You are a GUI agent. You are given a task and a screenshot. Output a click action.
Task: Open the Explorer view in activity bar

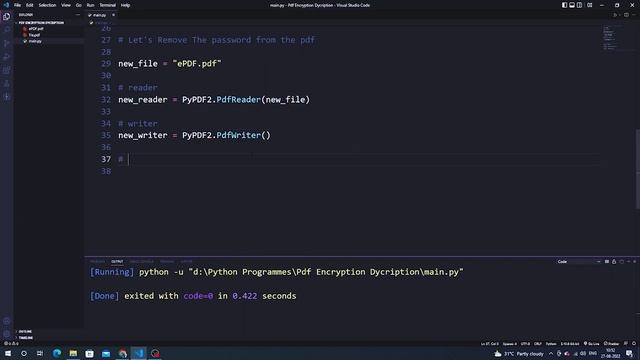pyautogui.click(x=7, y=17)
